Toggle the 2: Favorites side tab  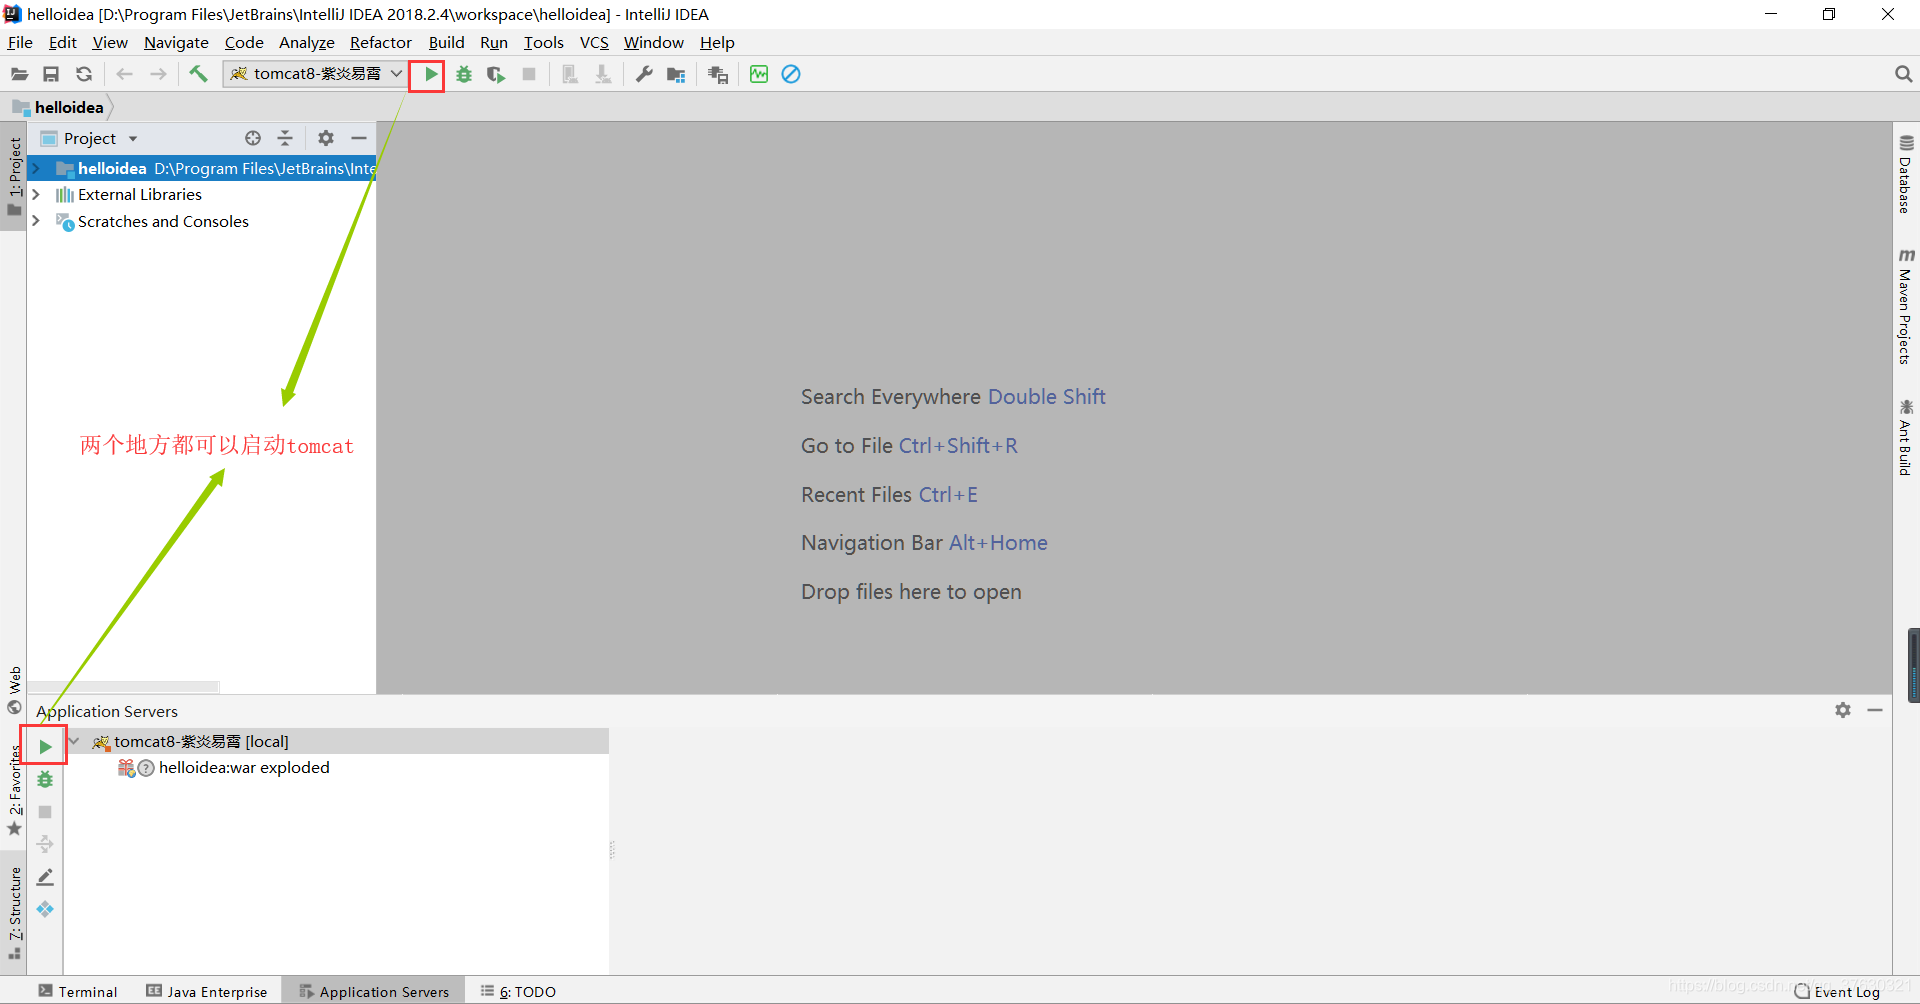(x=14, y=790)
